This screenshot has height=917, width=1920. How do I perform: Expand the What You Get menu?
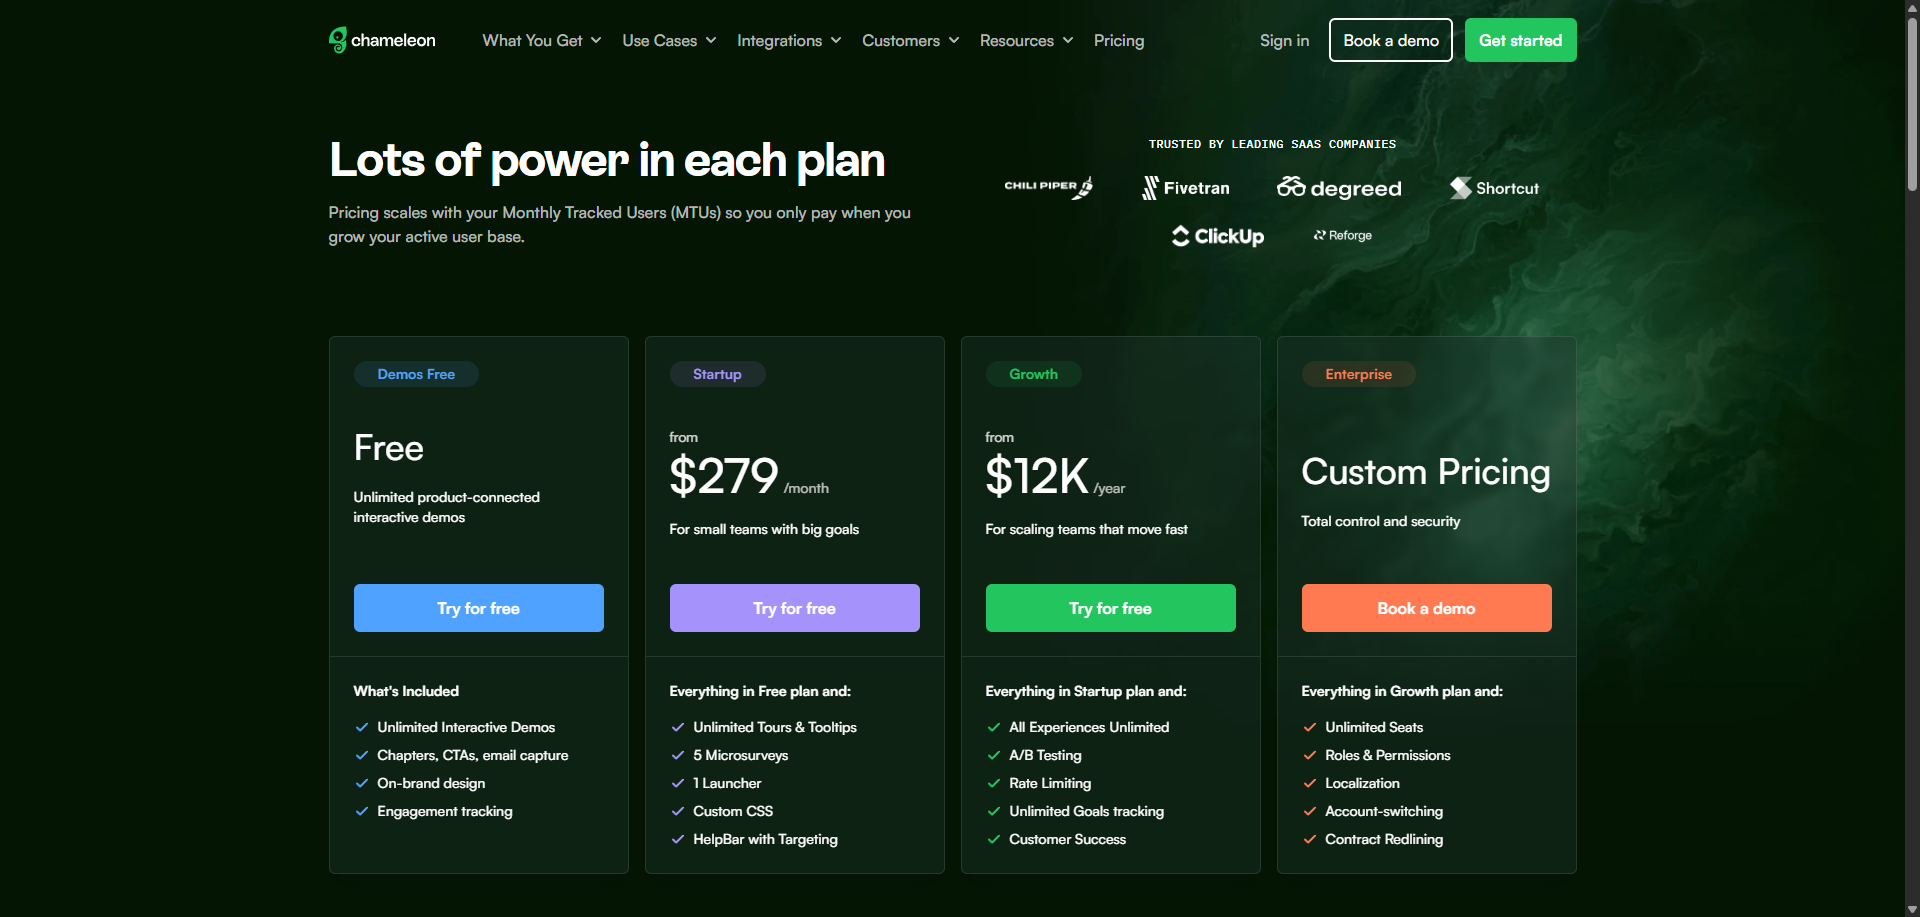coord(541,40)
